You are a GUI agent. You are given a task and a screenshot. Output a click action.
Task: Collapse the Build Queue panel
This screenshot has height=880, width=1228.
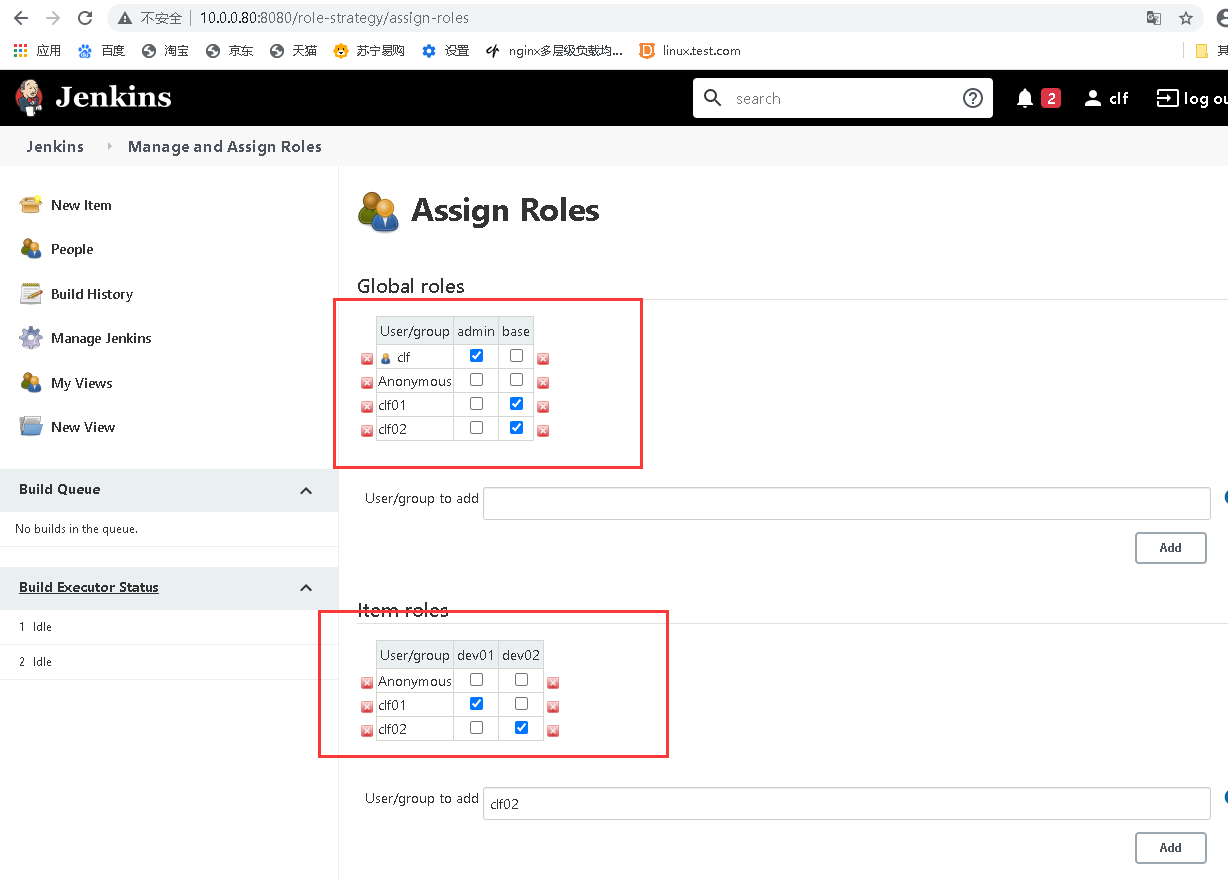[x=306, y=490]
